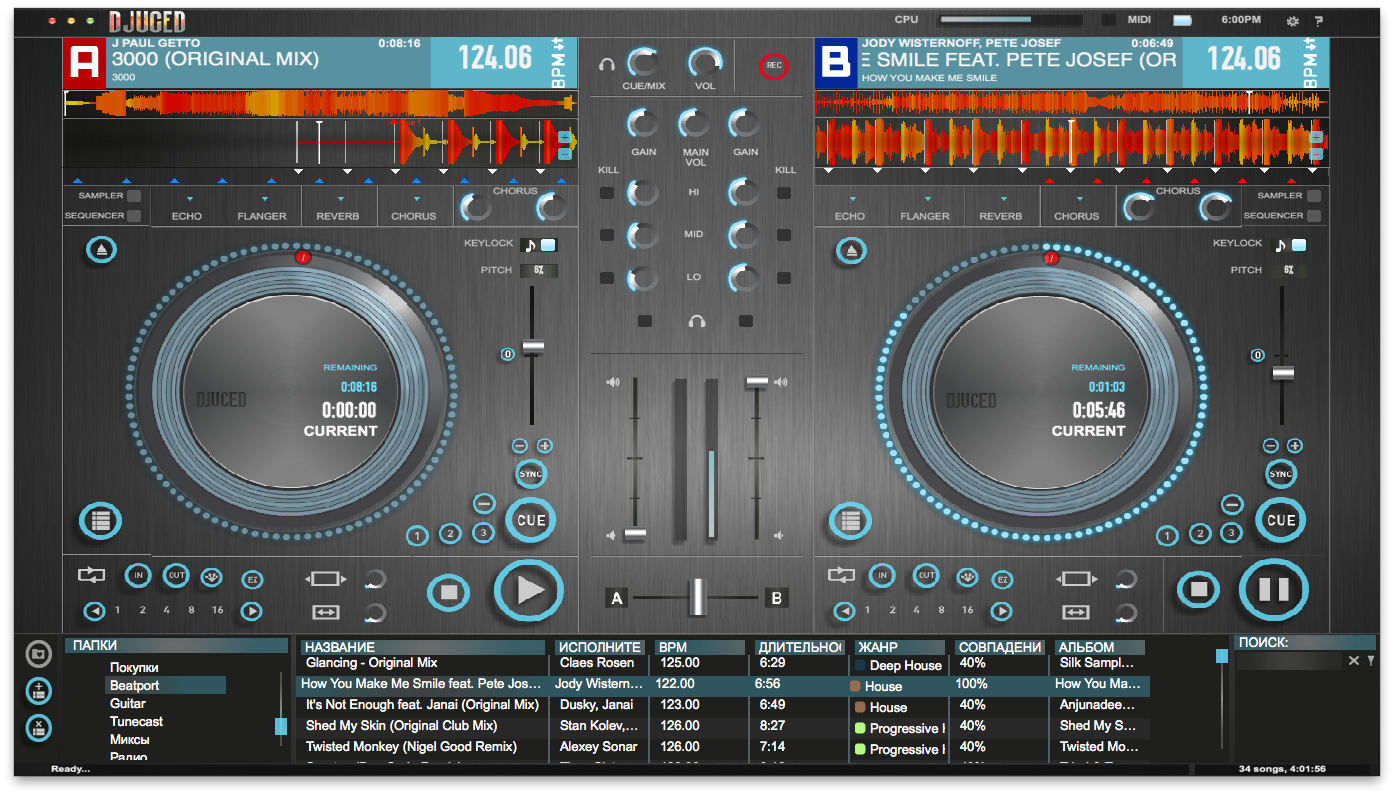
Task: Click the remove-playlist X icon in the sidebar
Action: click(x=38, y=727)
